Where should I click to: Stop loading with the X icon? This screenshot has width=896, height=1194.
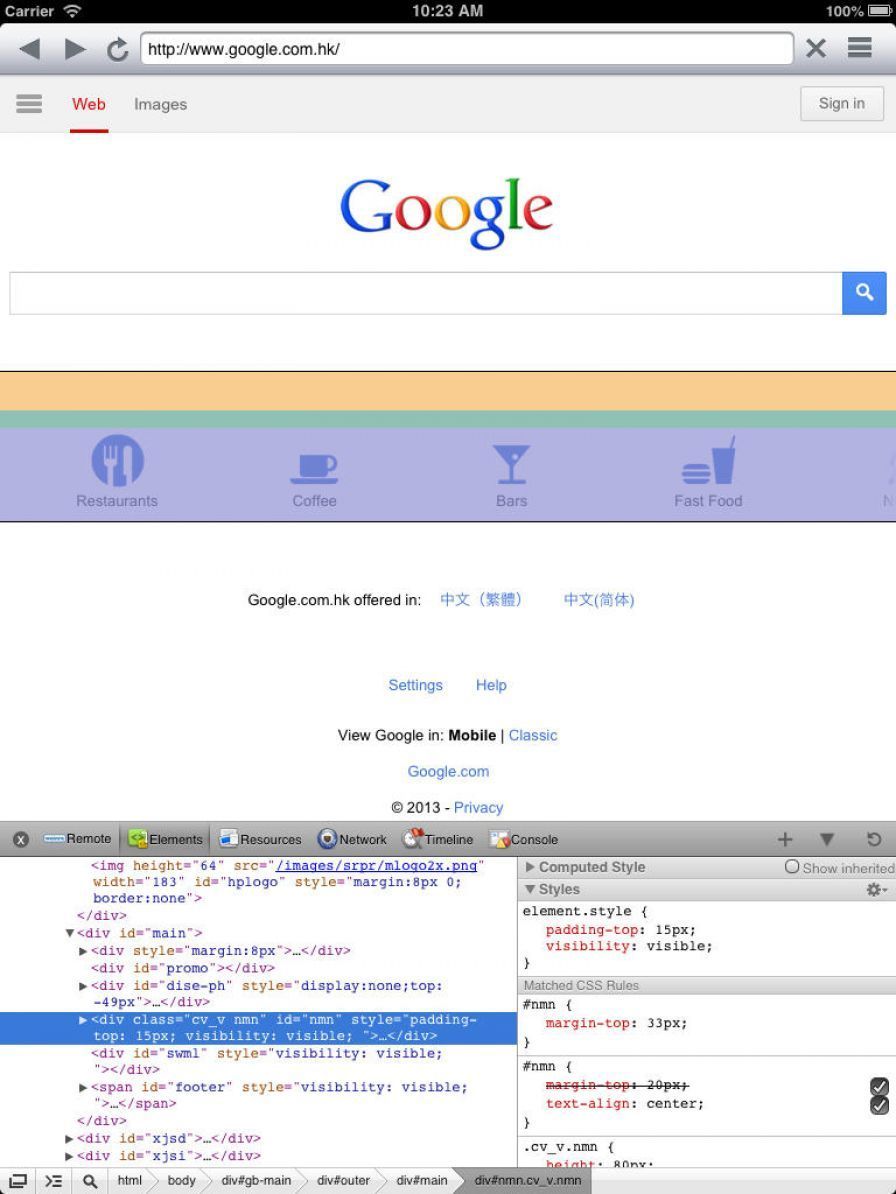pyautogui.click(x=816, y=48)
